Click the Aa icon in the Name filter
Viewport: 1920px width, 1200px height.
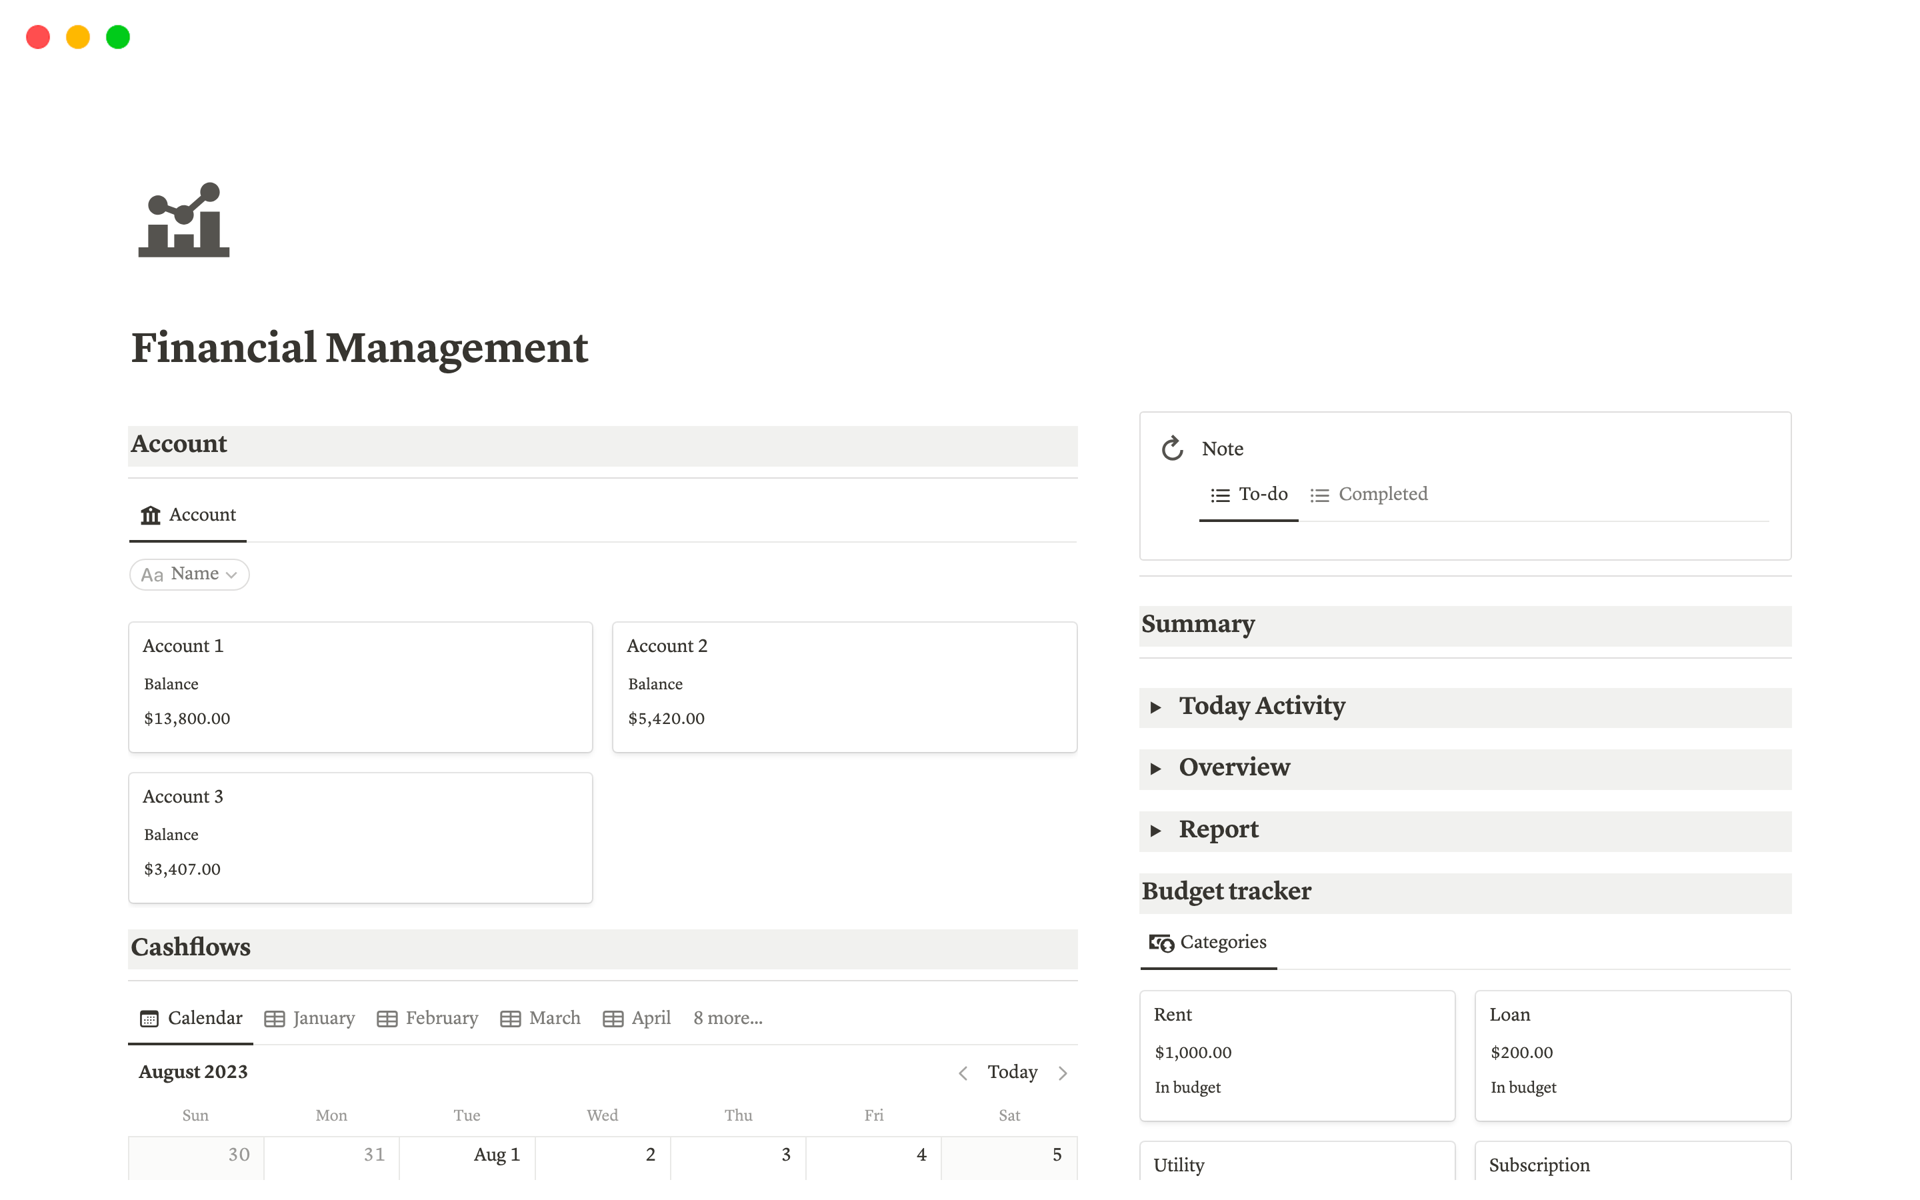153,574
